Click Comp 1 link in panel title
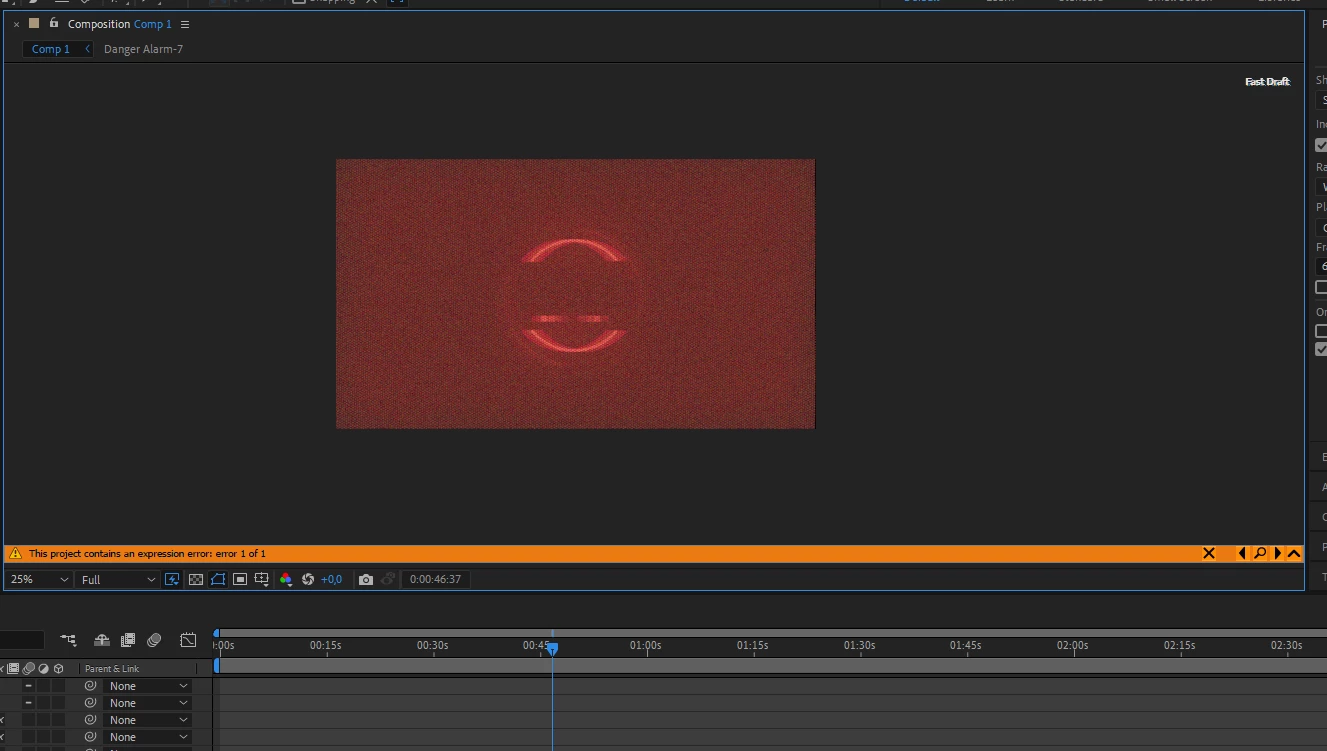Image resolution: width=1327 pixels, height=751 pixels. click(x=153, y=24)
